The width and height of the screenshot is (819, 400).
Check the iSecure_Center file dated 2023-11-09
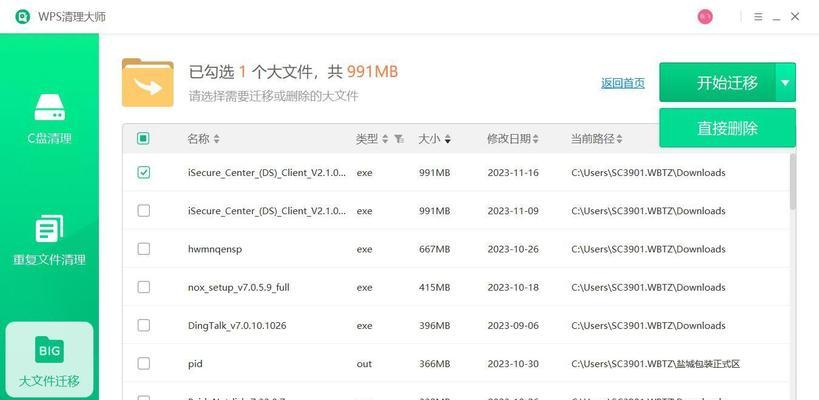(143, 210)
